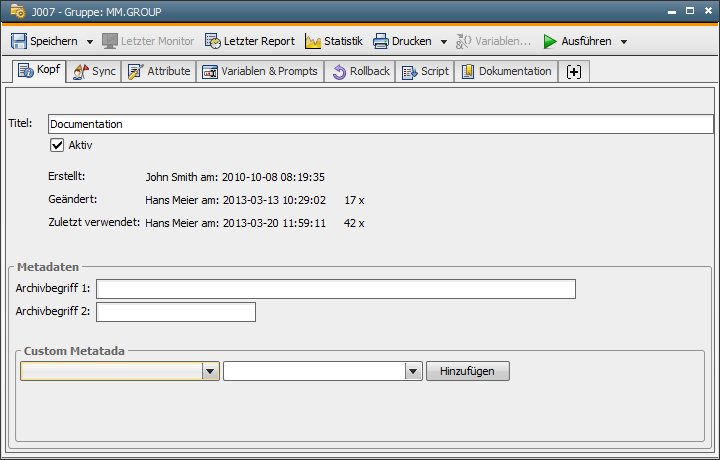Open the second Custom Metatada combo box
720x460 pixels.
click(323, 371)
